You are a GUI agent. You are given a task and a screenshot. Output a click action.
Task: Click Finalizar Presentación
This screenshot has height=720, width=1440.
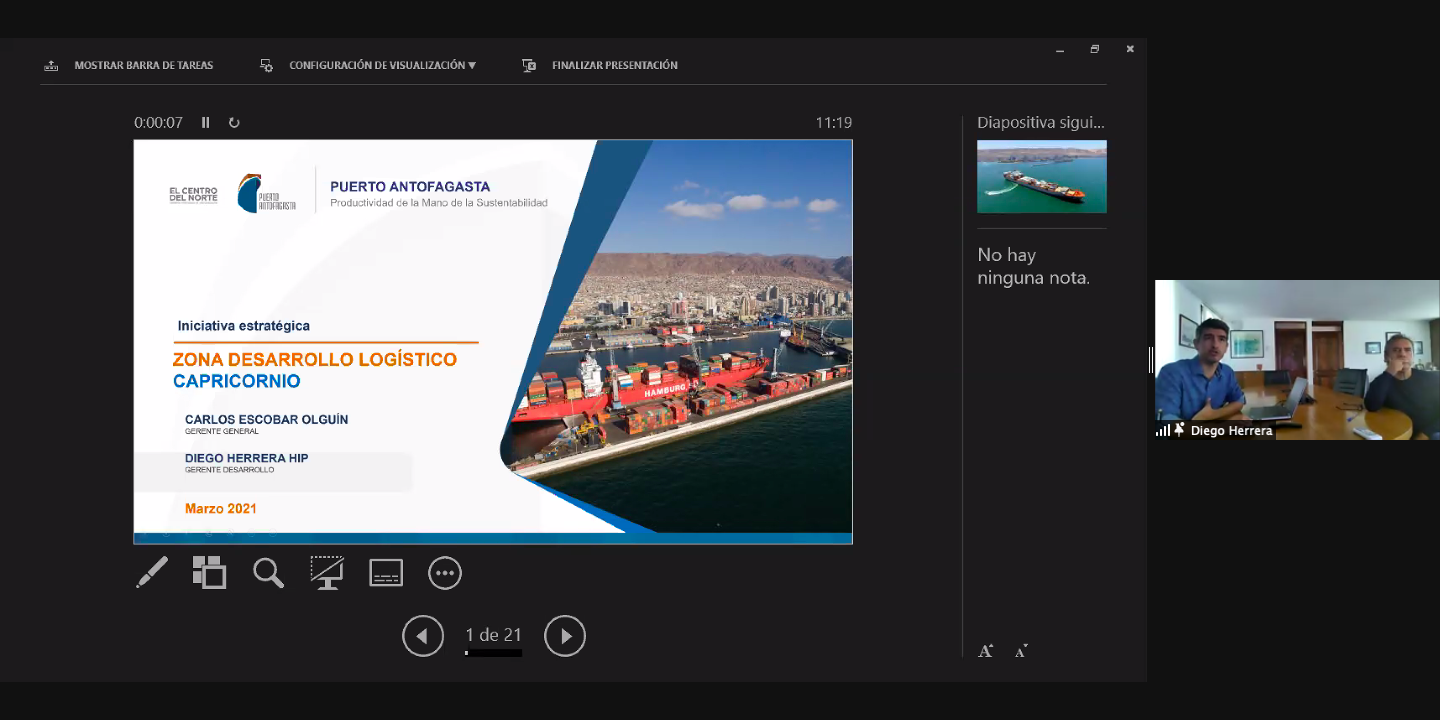601,65
